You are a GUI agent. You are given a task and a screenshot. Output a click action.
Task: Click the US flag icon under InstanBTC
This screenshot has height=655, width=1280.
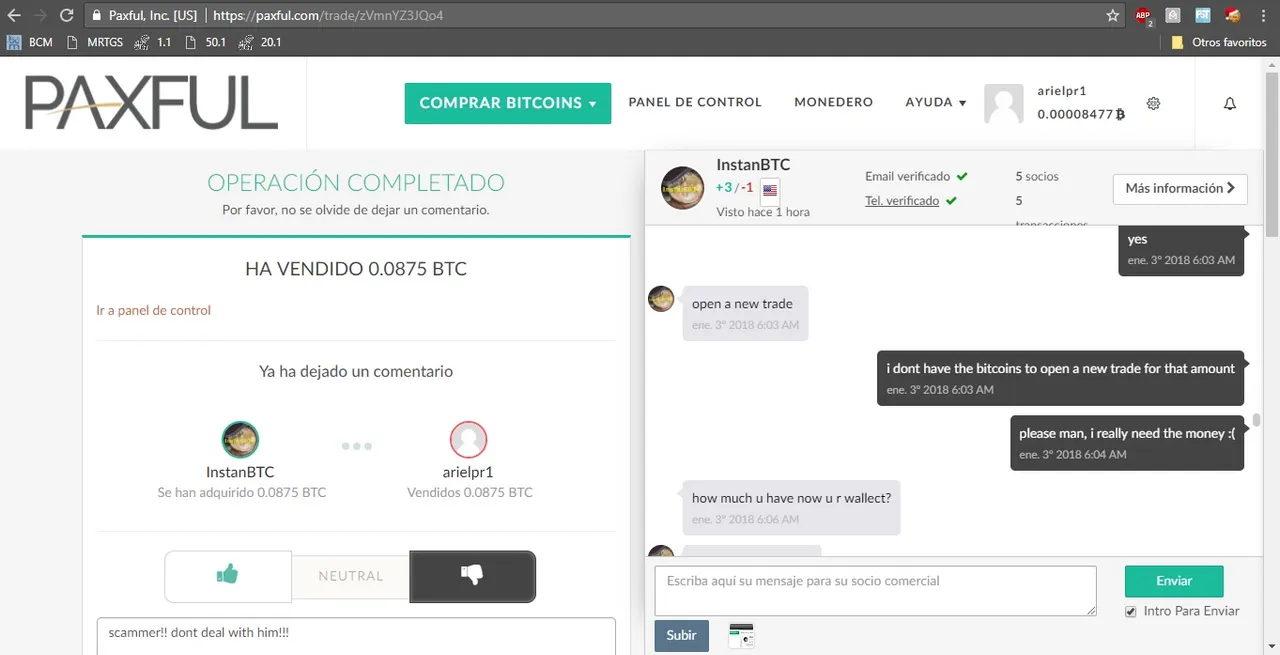[x=770, y=190]
